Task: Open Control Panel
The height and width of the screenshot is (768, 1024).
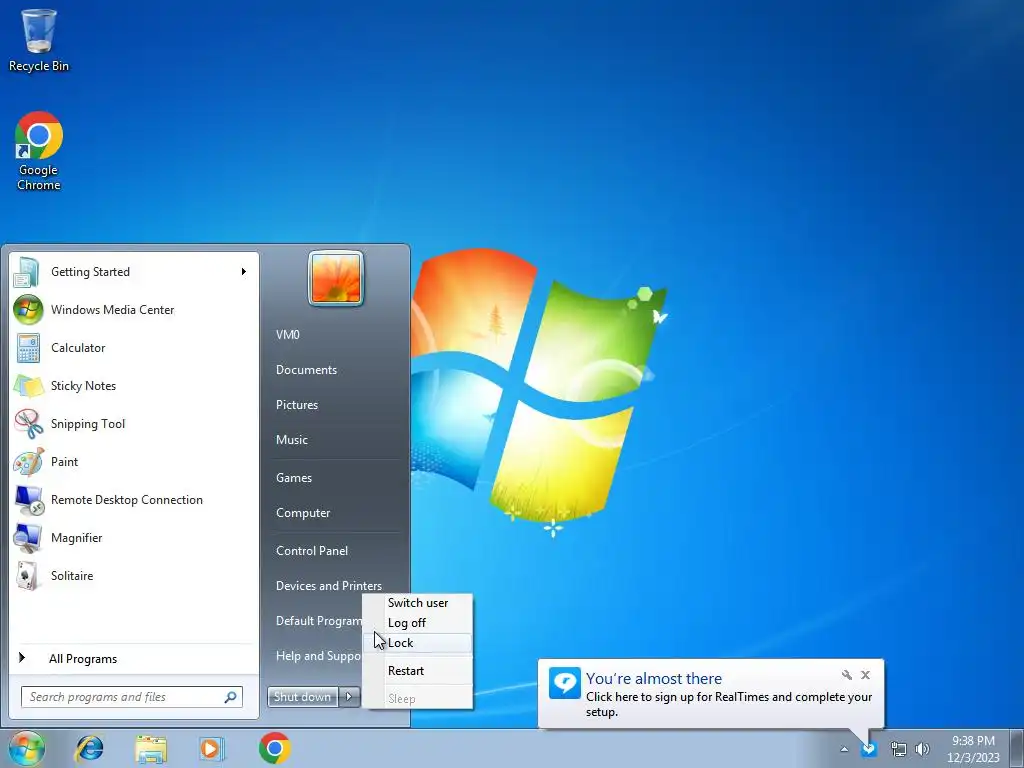Action: (x=312, y=551)
